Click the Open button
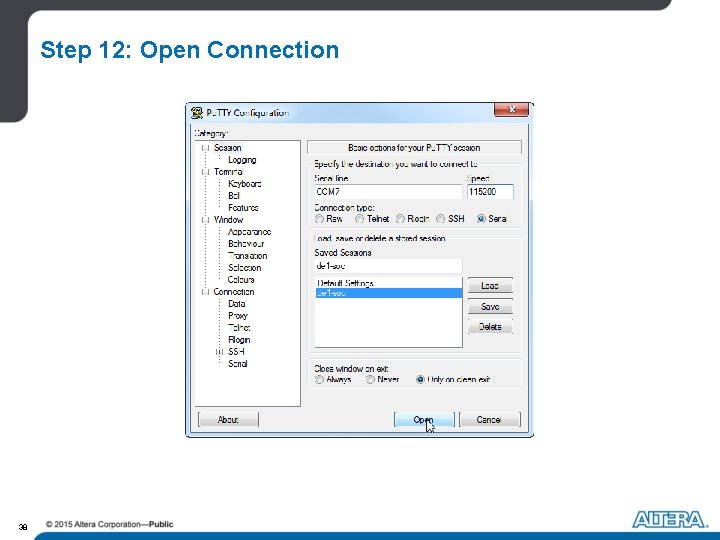Viewport: 720px width, 540px height. [x=424, y=420]
